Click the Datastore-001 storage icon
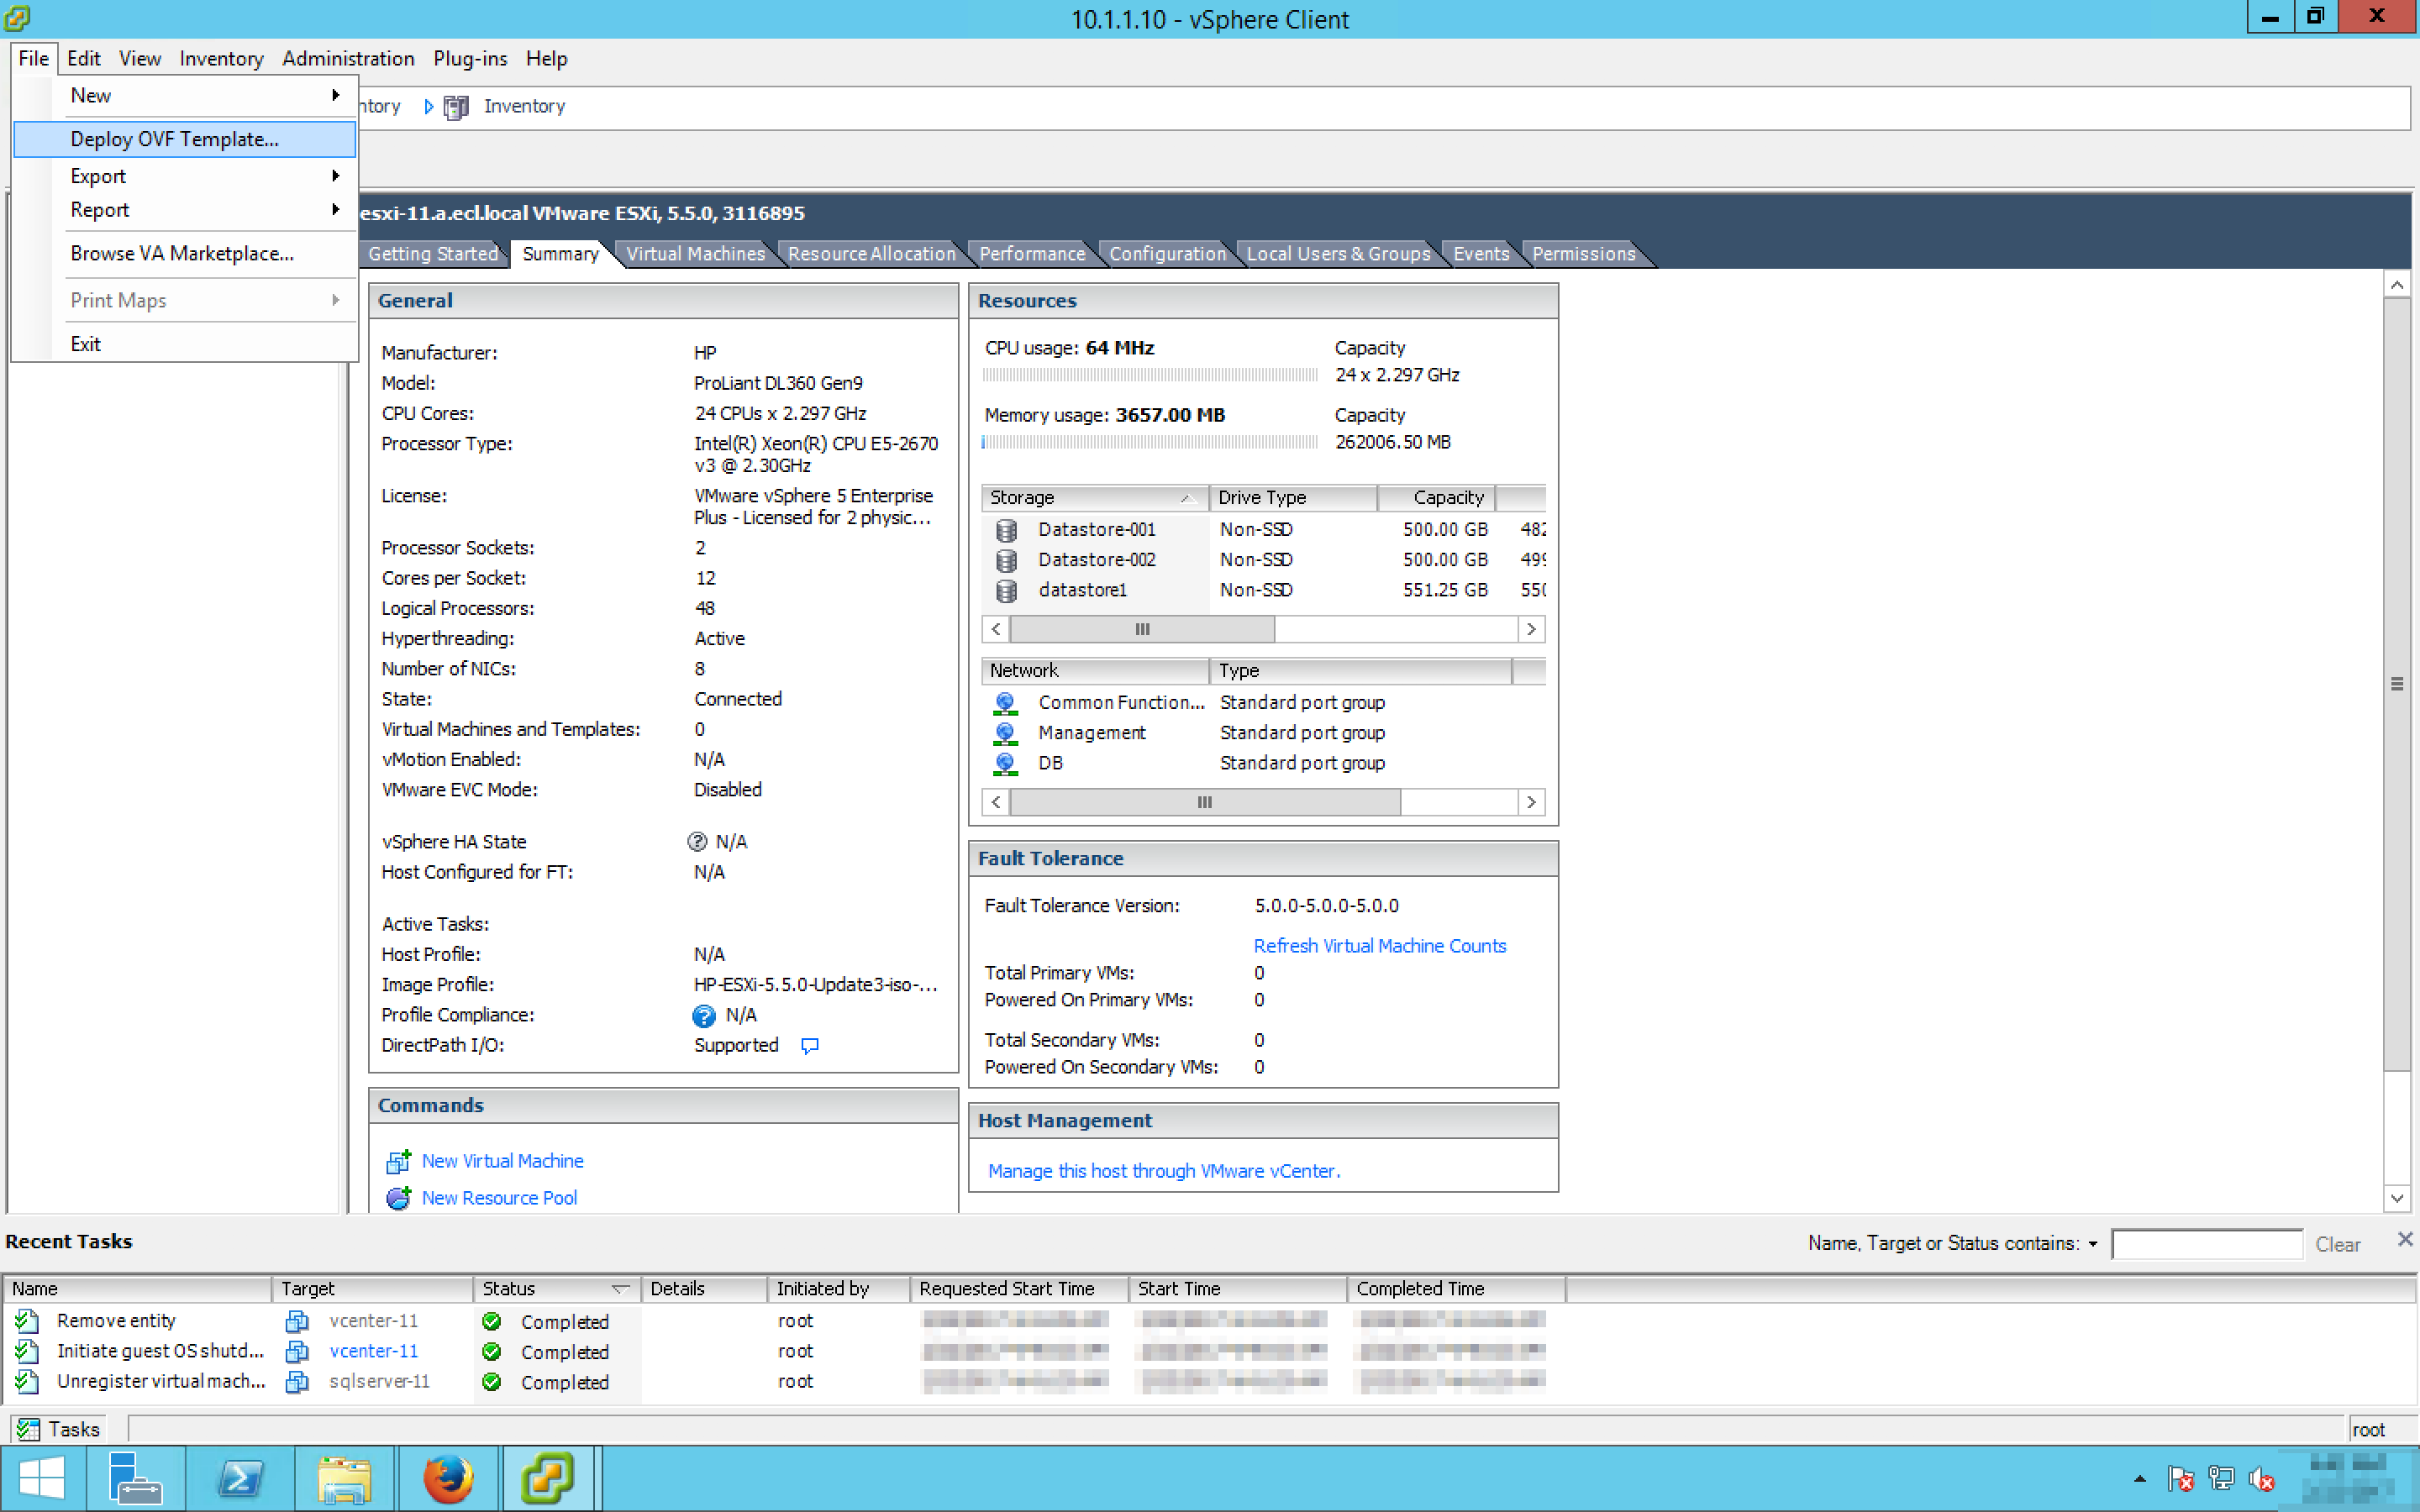This screenshot has height=1512, width=2420. 1006,530
